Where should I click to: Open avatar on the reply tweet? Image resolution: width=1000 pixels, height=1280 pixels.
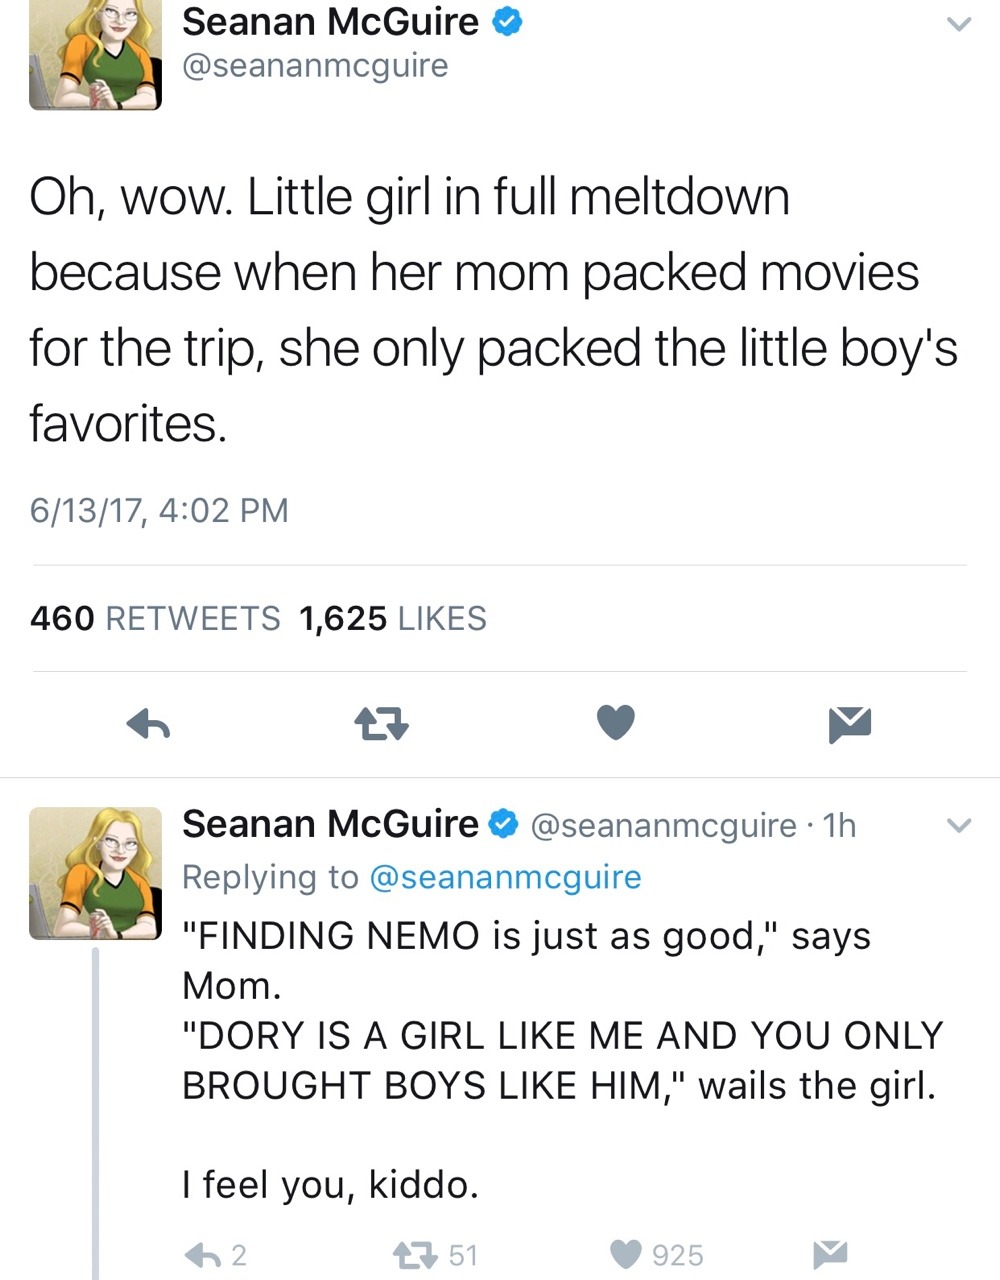pyautogui.click(x=95, y=873)
